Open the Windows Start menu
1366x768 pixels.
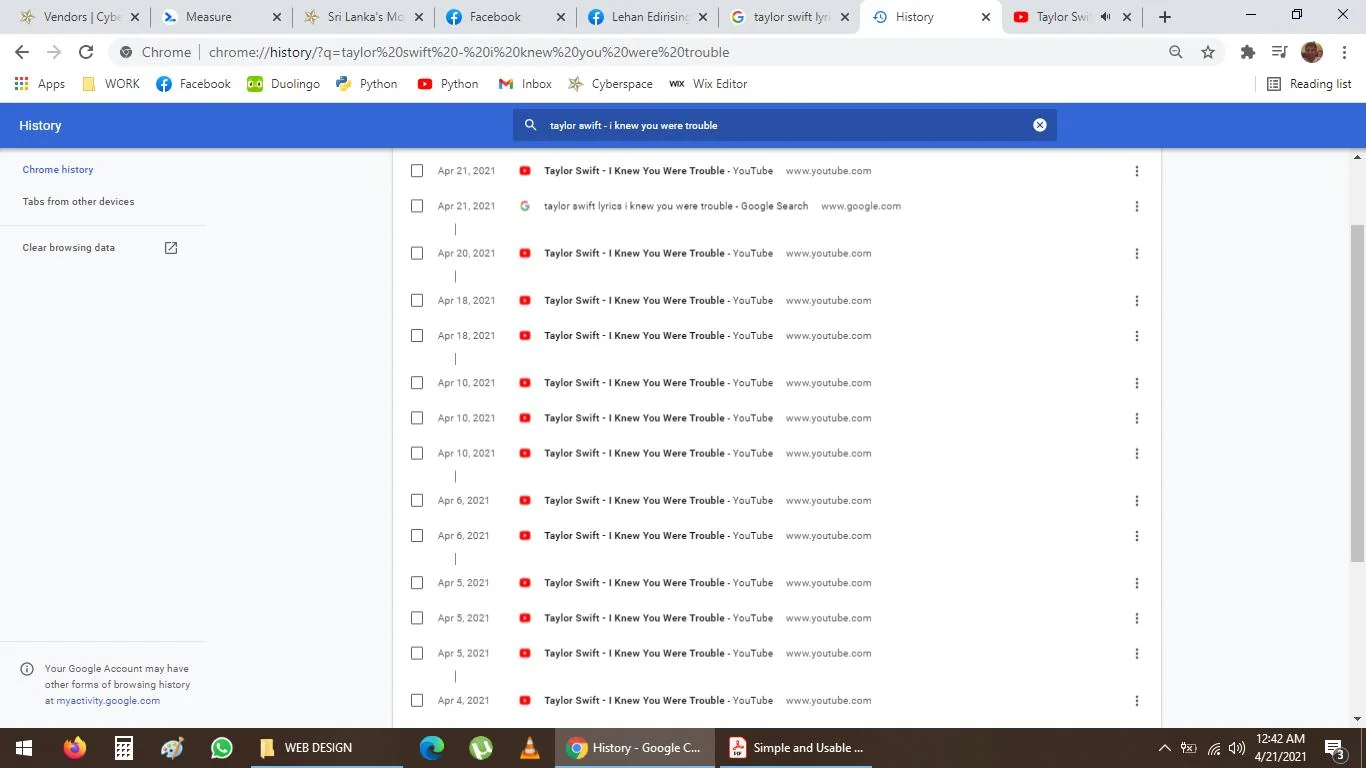click(x=24, y=748)
